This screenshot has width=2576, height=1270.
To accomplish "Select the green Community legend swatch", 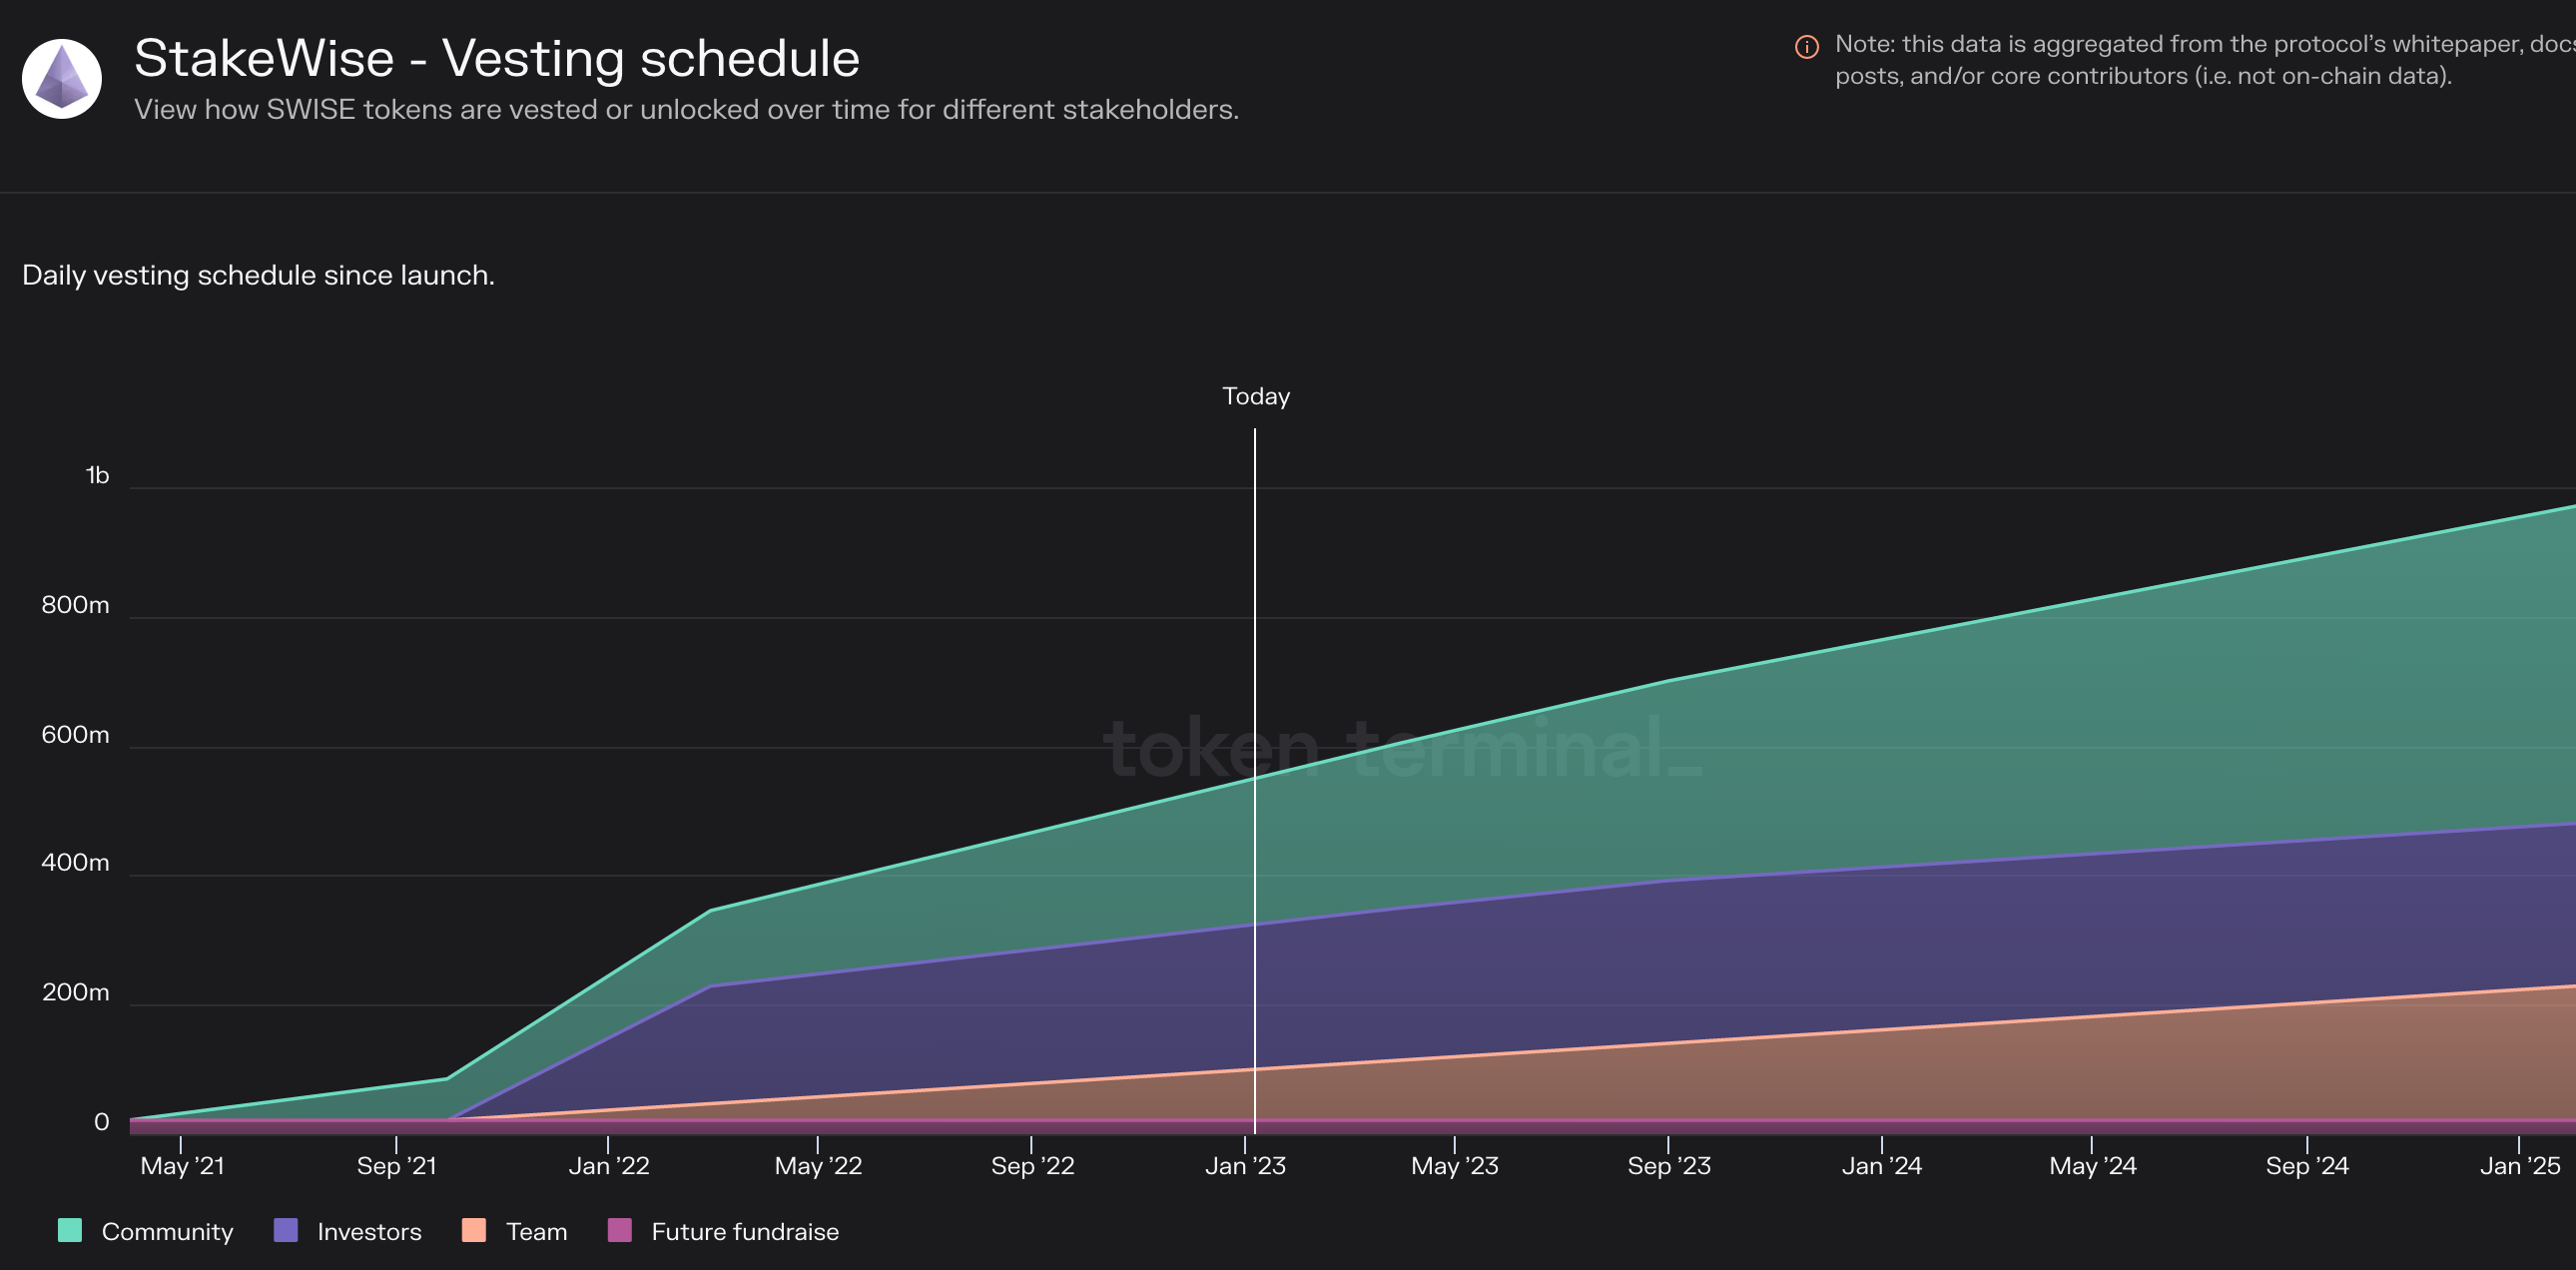I will 68,1231.
